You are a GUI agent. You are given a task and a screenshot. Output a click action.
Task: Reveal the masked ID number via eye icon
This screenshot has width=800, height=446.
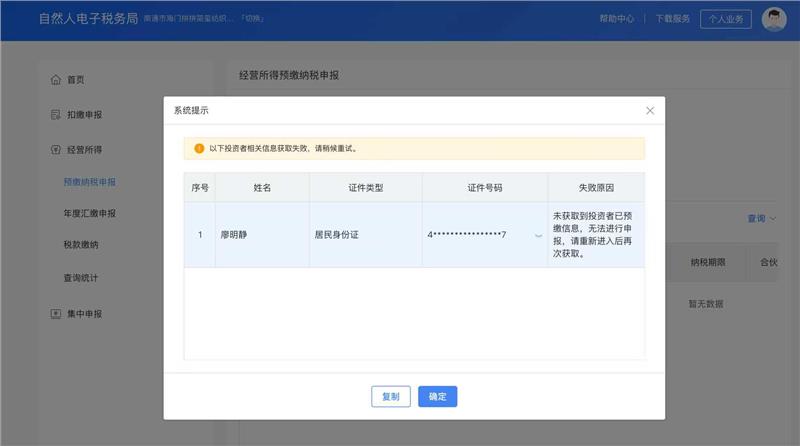point(539,235)
